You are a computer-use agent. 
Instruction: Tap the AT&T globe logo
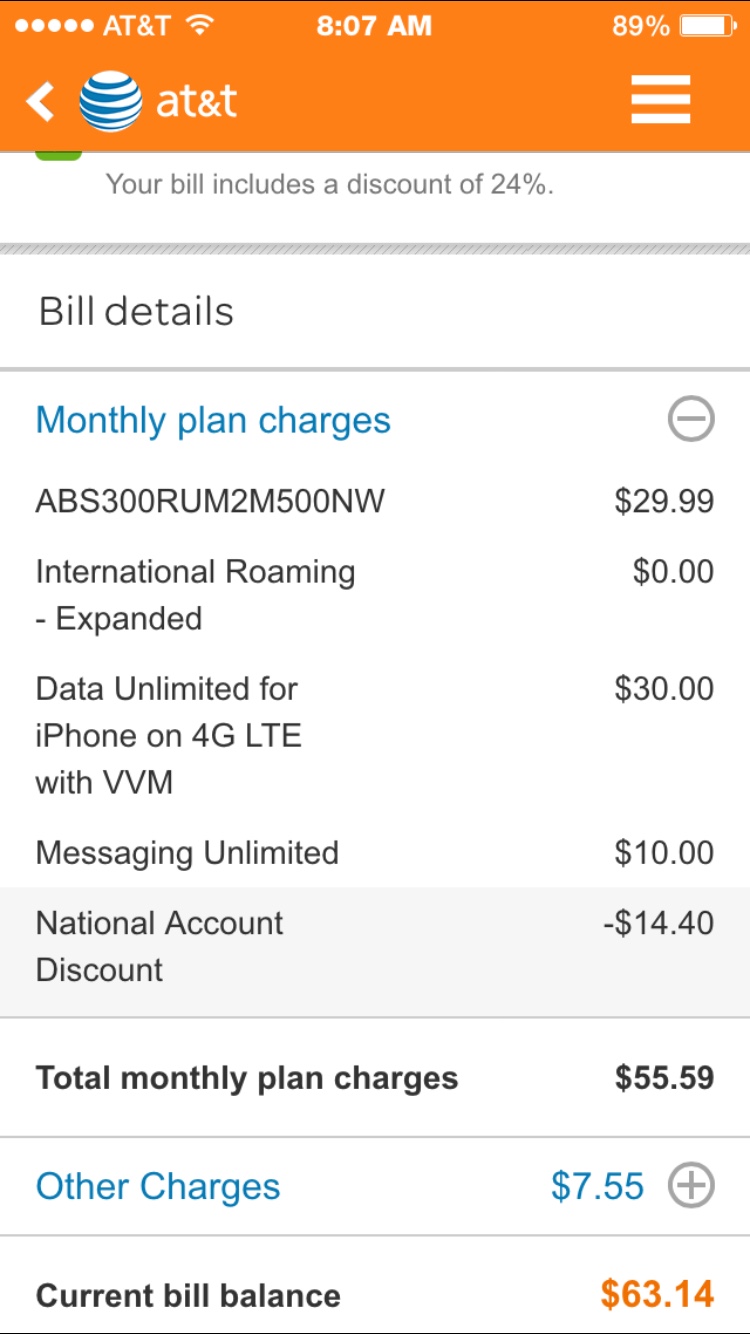[x=110, y=101]
